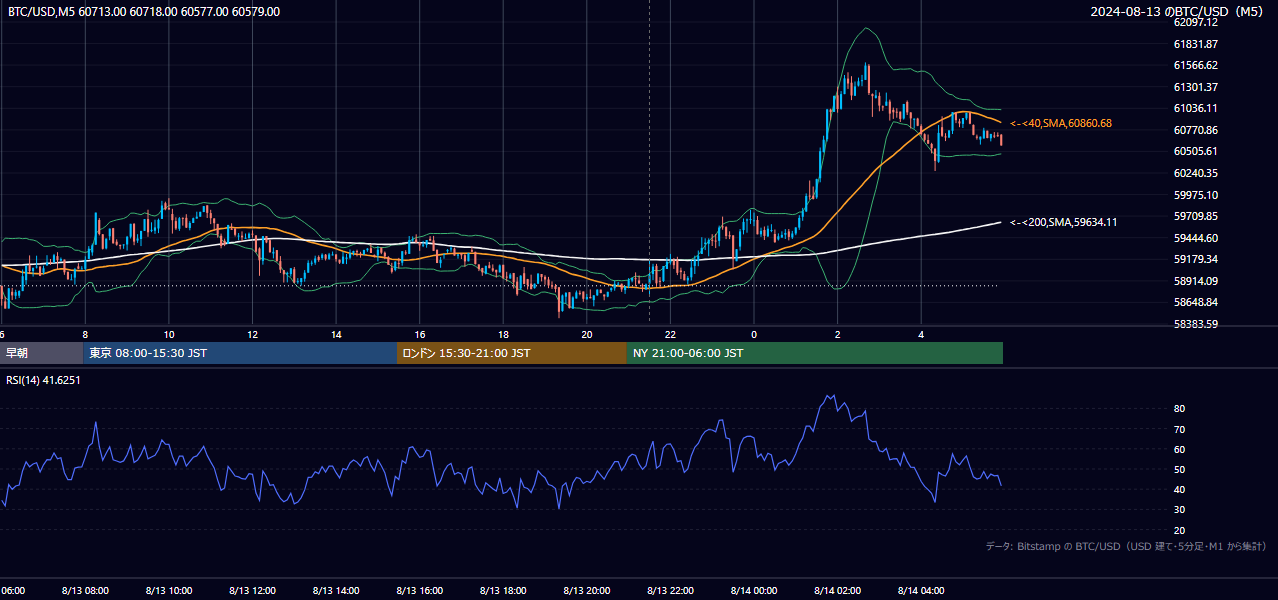Click RSI scale value 70

(1179, 429)
